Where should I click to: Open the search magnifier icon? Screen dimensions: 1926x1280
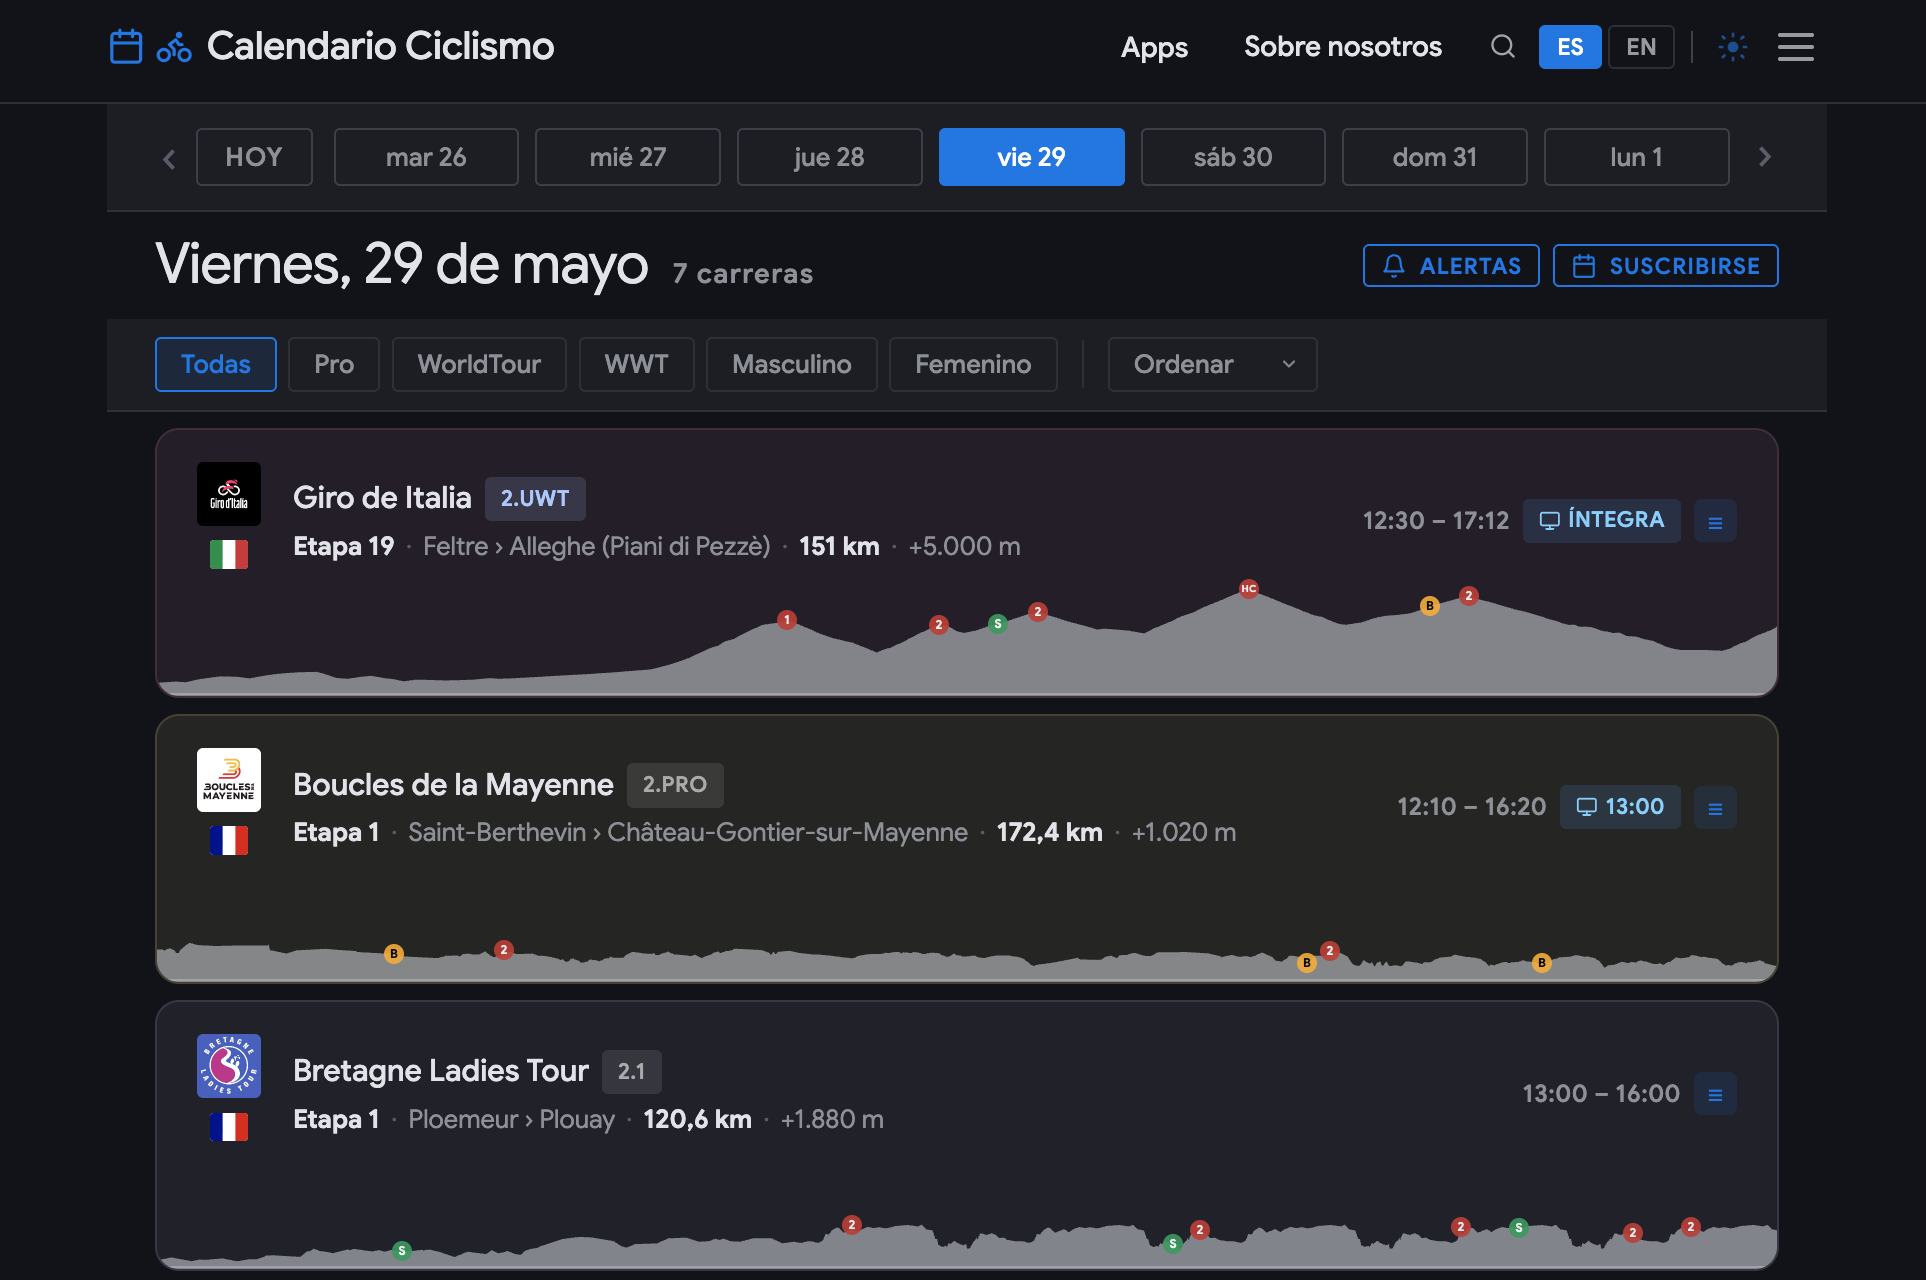click(x=1502, y=46)
